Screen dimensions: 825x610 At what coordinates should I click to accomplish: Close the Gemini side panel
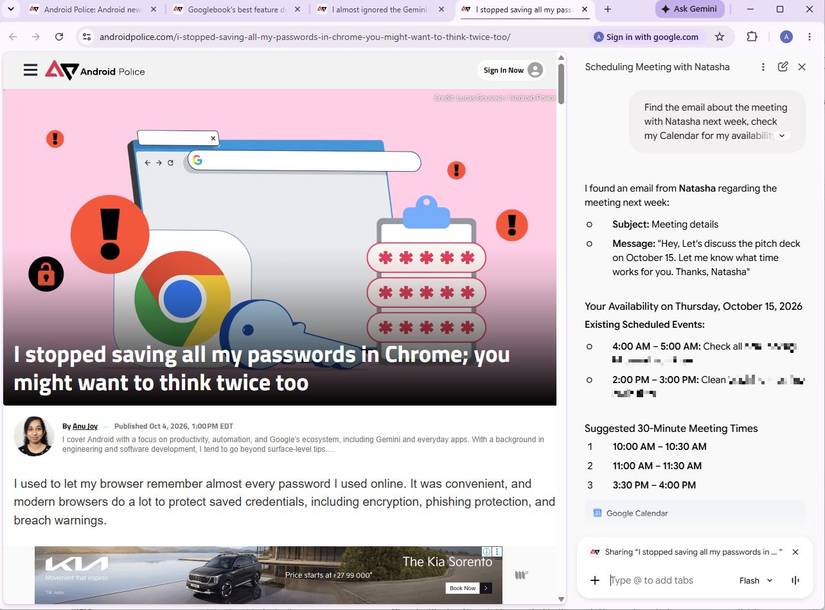pyautogui.click(x=802, y=67)
